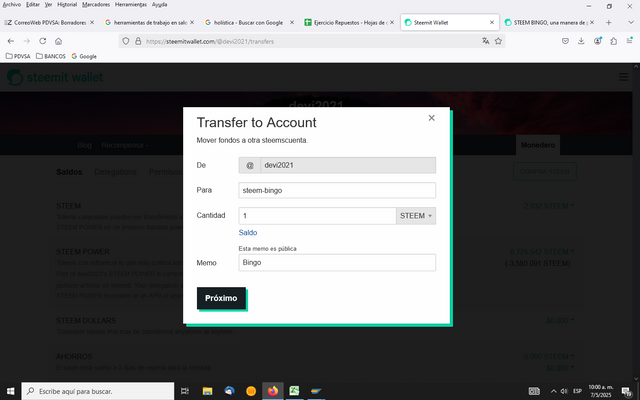This screenshot has width=640, height=400.
Task: Focus the Para recipient field
Action: coord(337,191)
